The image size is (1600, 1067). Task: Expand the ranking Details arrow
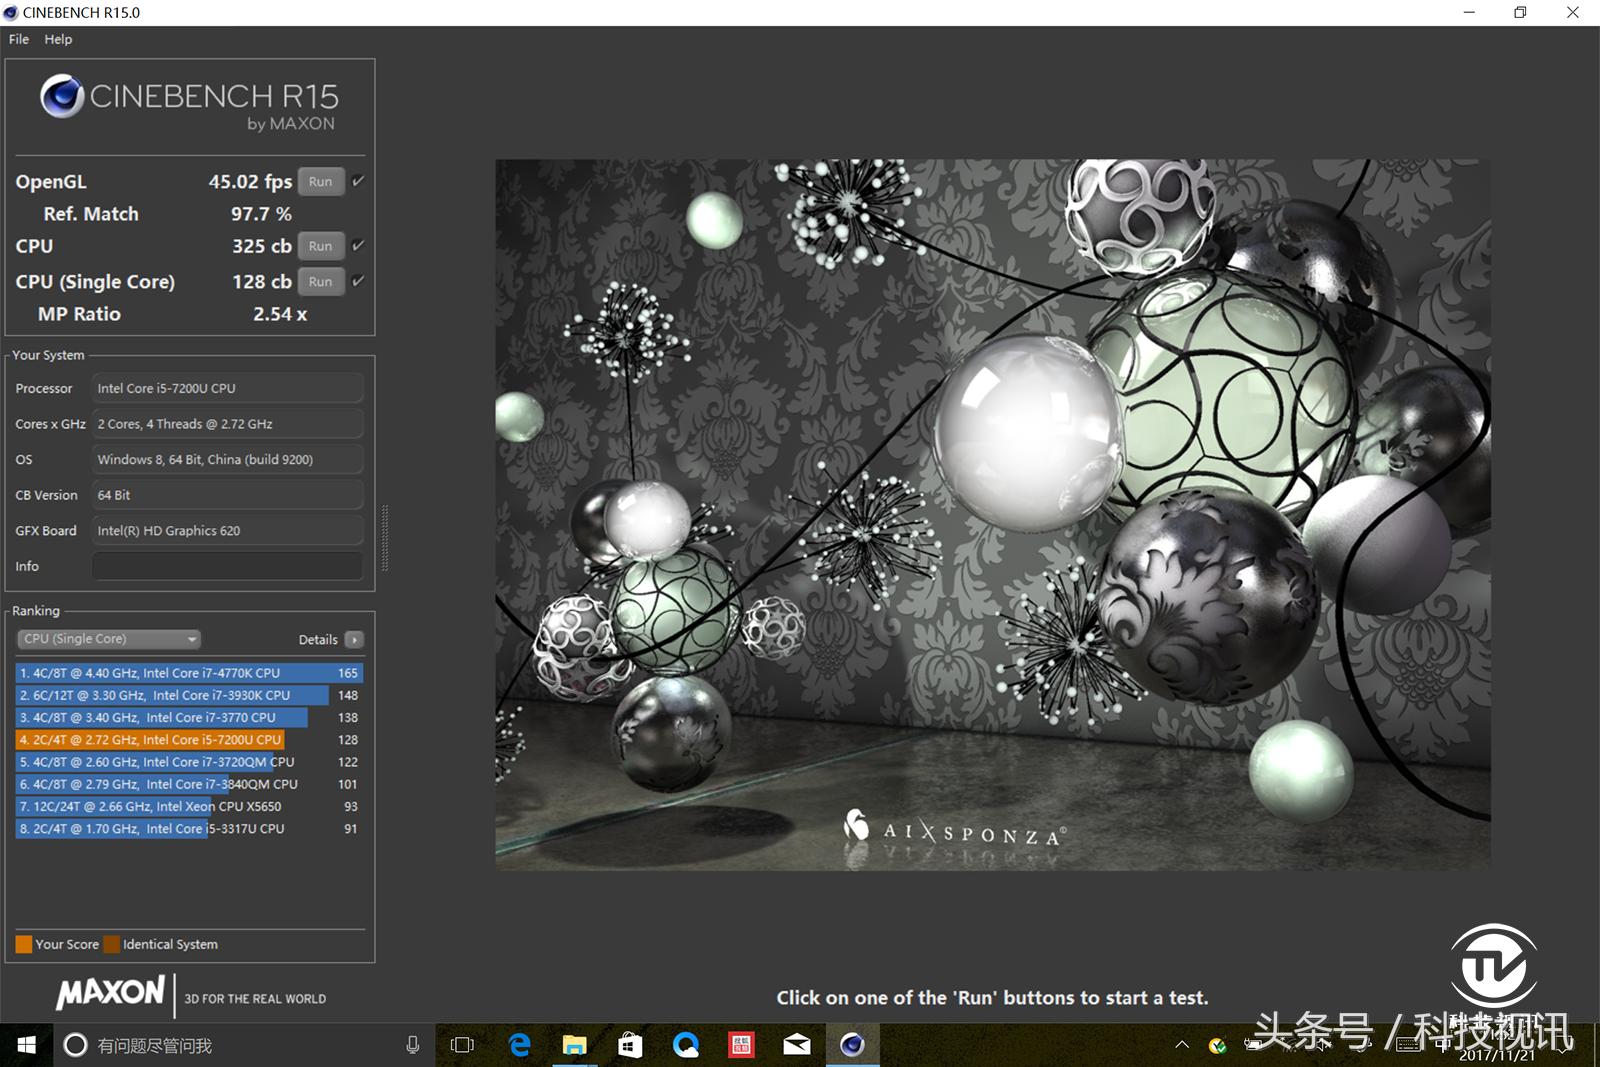[354, 640]
